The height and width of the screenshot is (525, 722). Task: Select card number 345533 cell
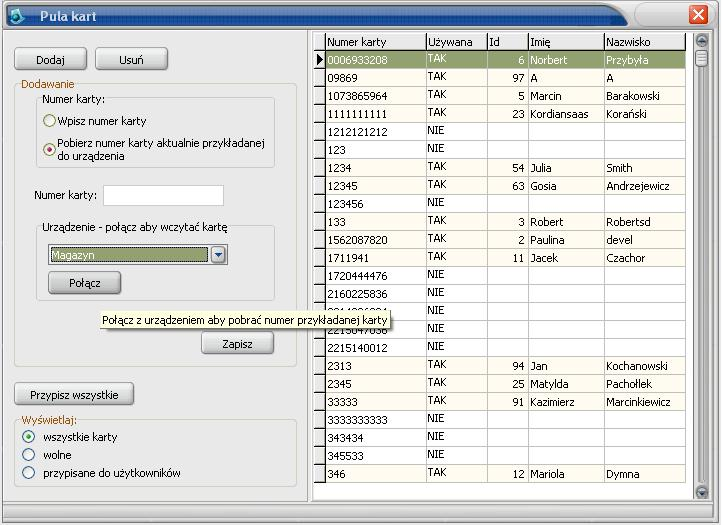[376, 455]
